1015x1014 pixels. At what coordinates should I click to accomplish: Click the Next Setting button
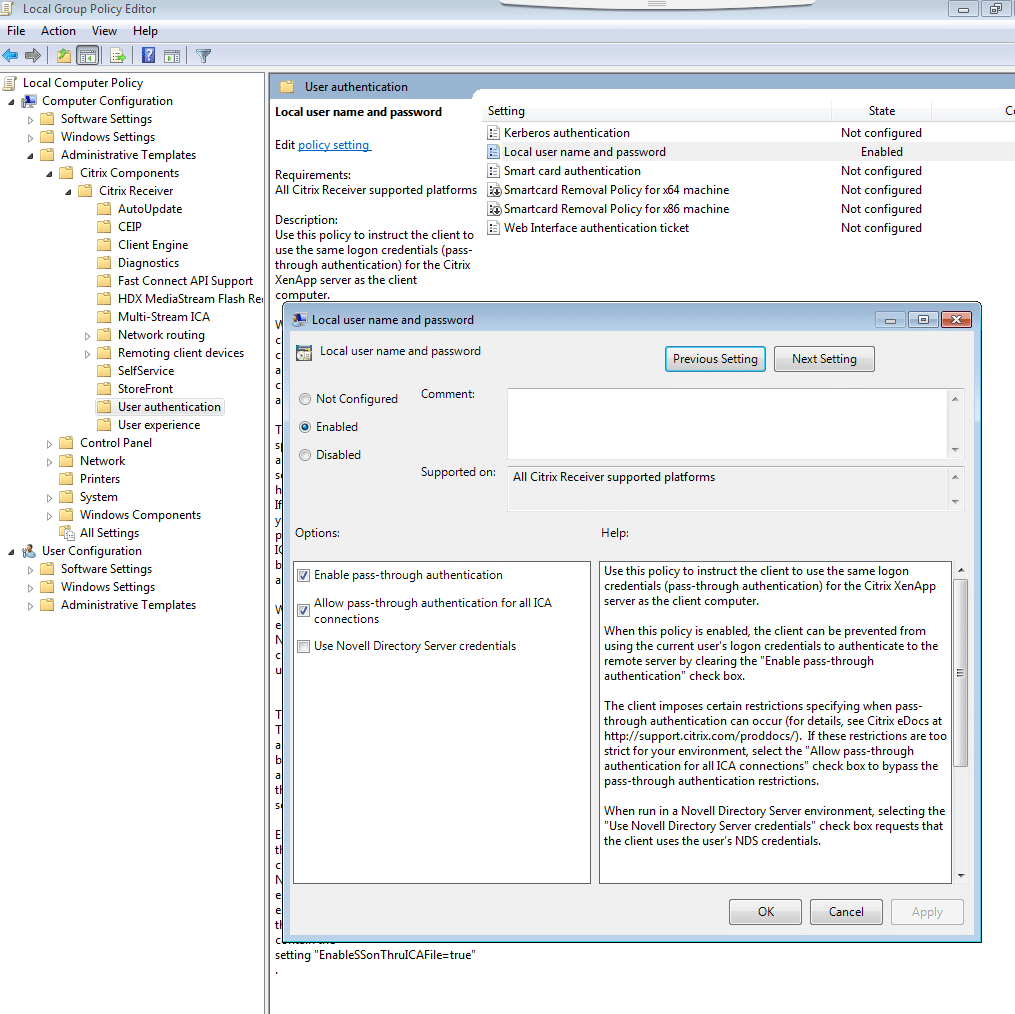coord(824,359)
